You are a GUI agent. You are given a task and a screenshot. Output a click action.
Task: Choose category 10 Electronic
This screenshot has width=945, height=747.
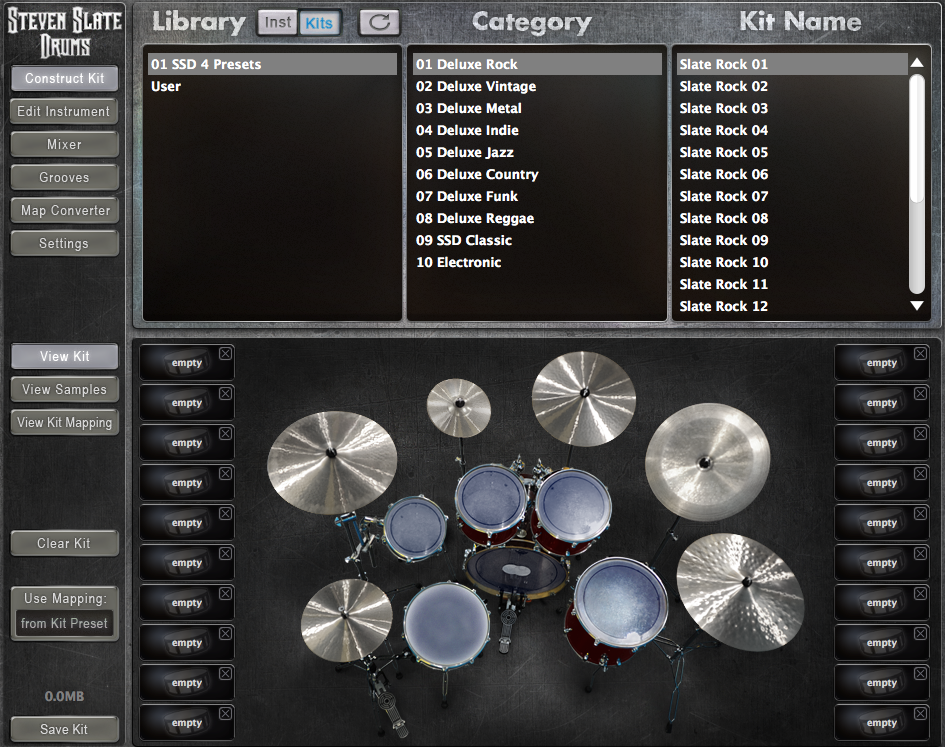(537, 262)
